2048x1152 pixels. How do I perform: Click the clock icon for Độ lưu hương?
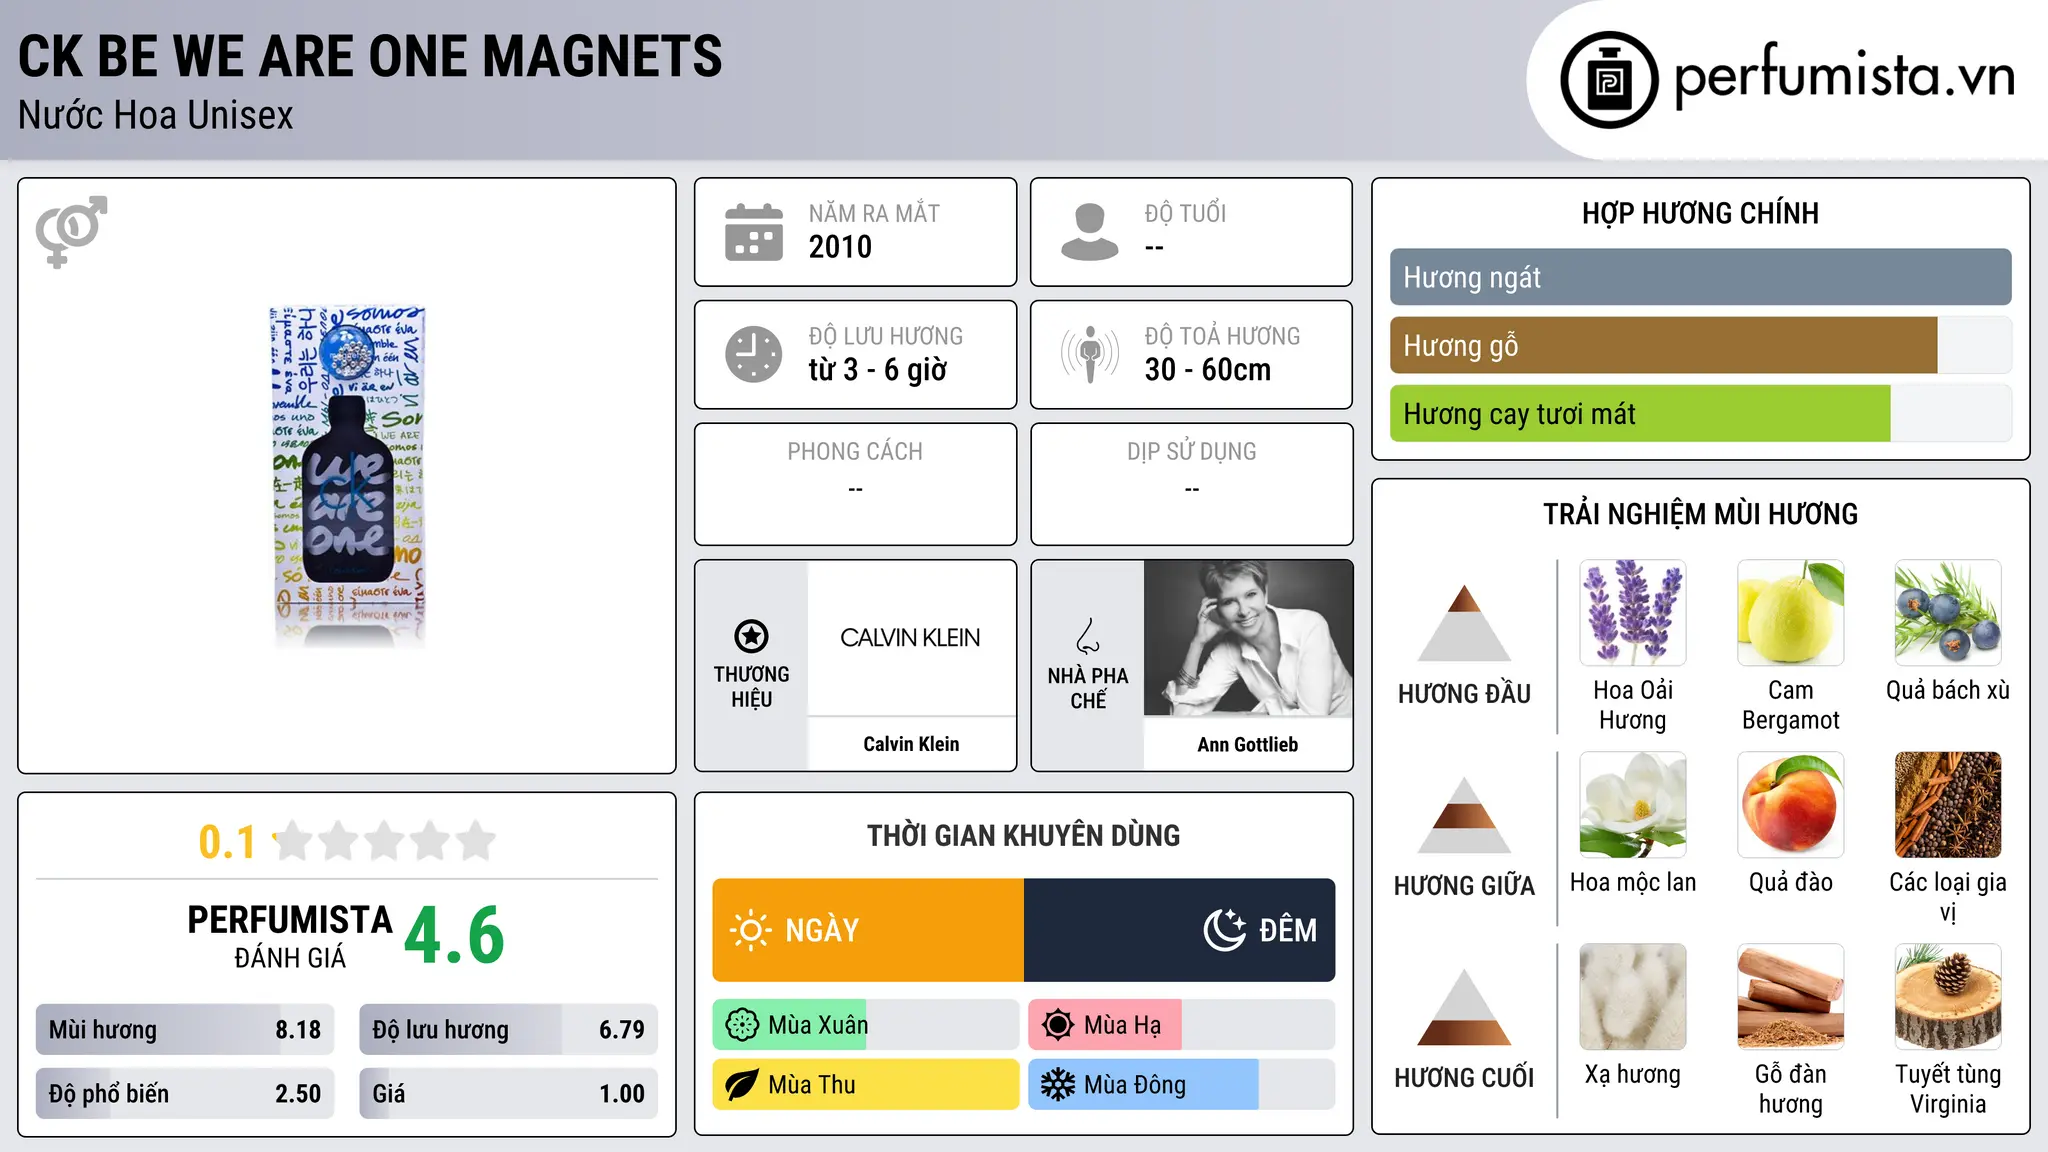tap(754, 354)
